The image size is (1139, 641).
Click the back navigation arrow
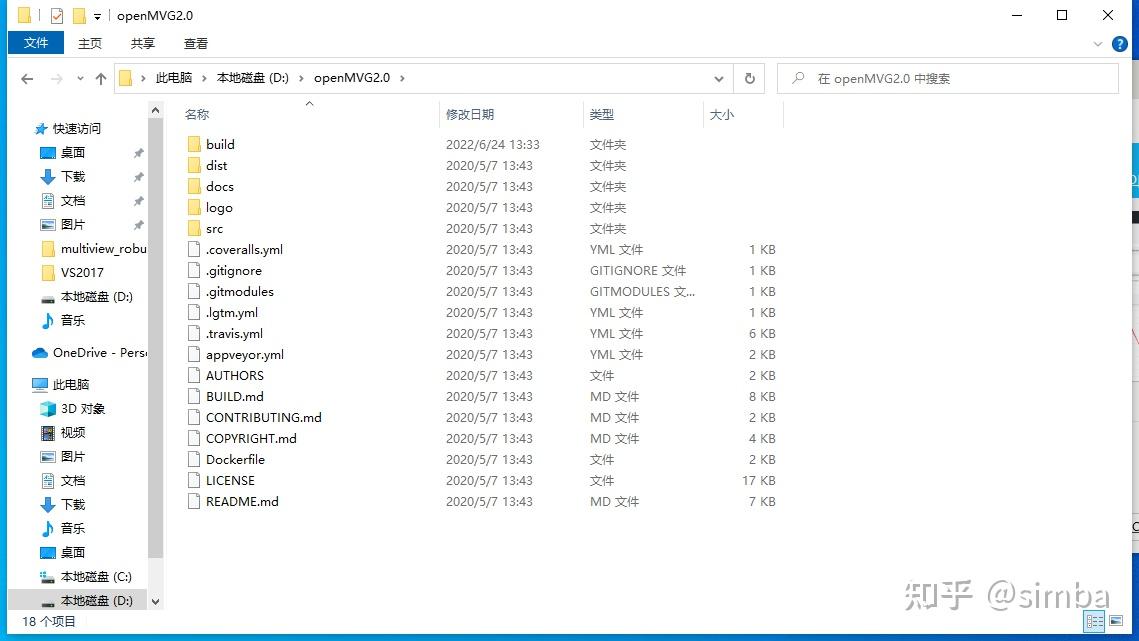(27, 78)
